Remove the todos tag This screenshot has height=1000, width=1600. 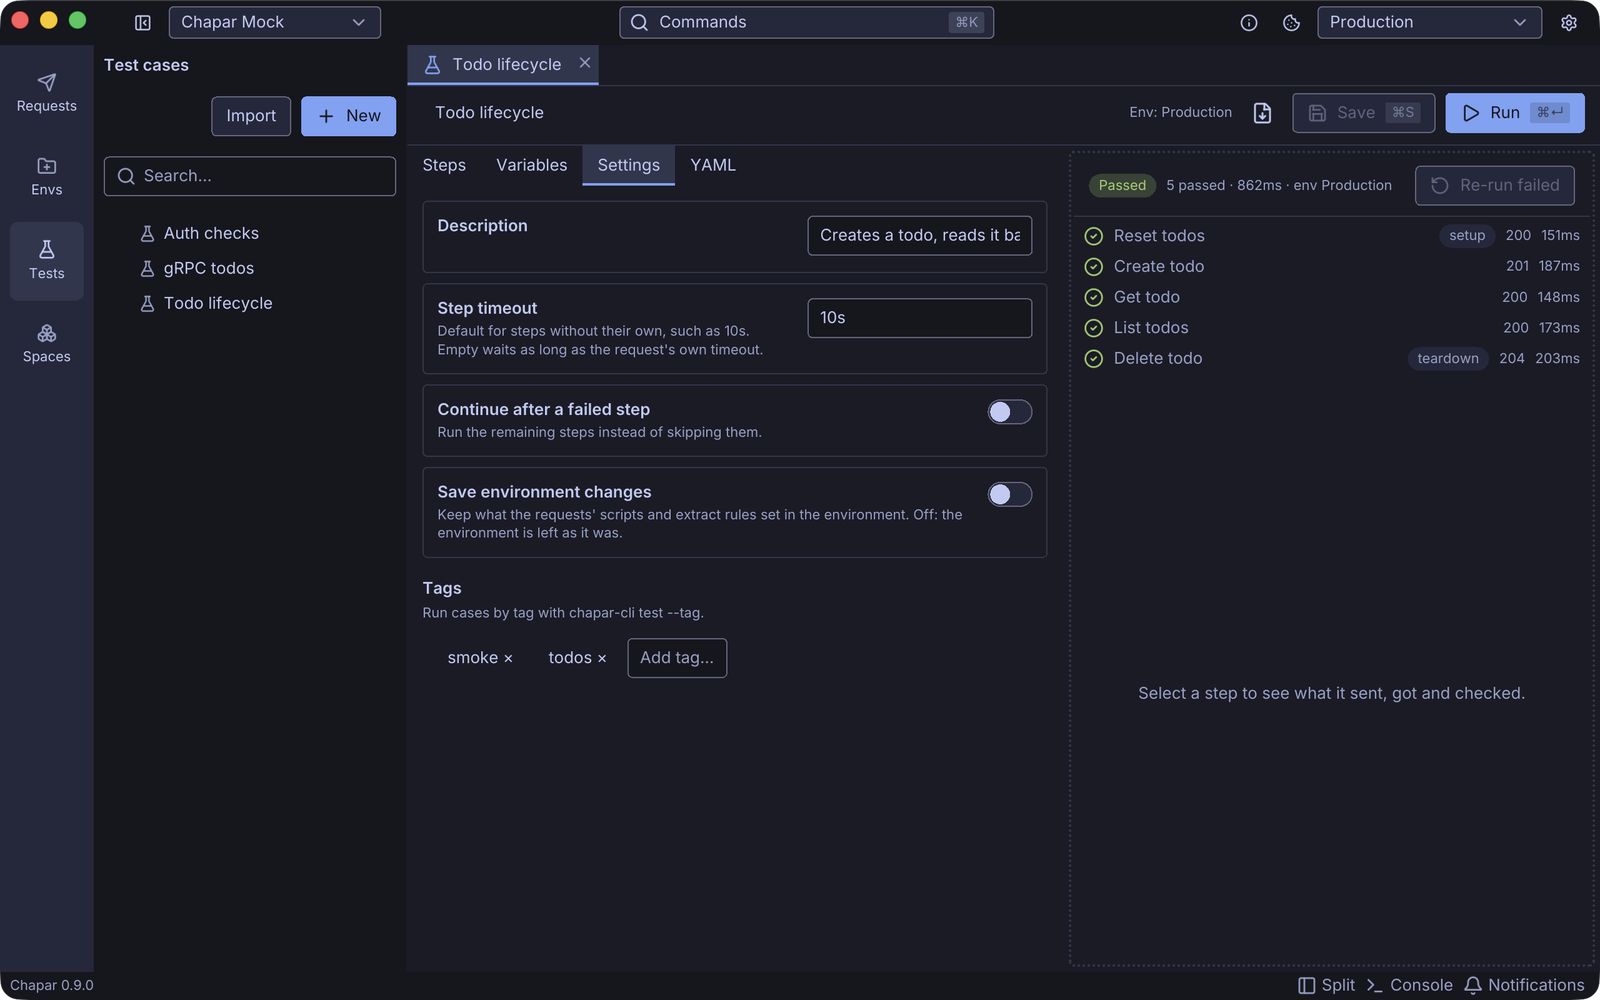coord(602,658)
